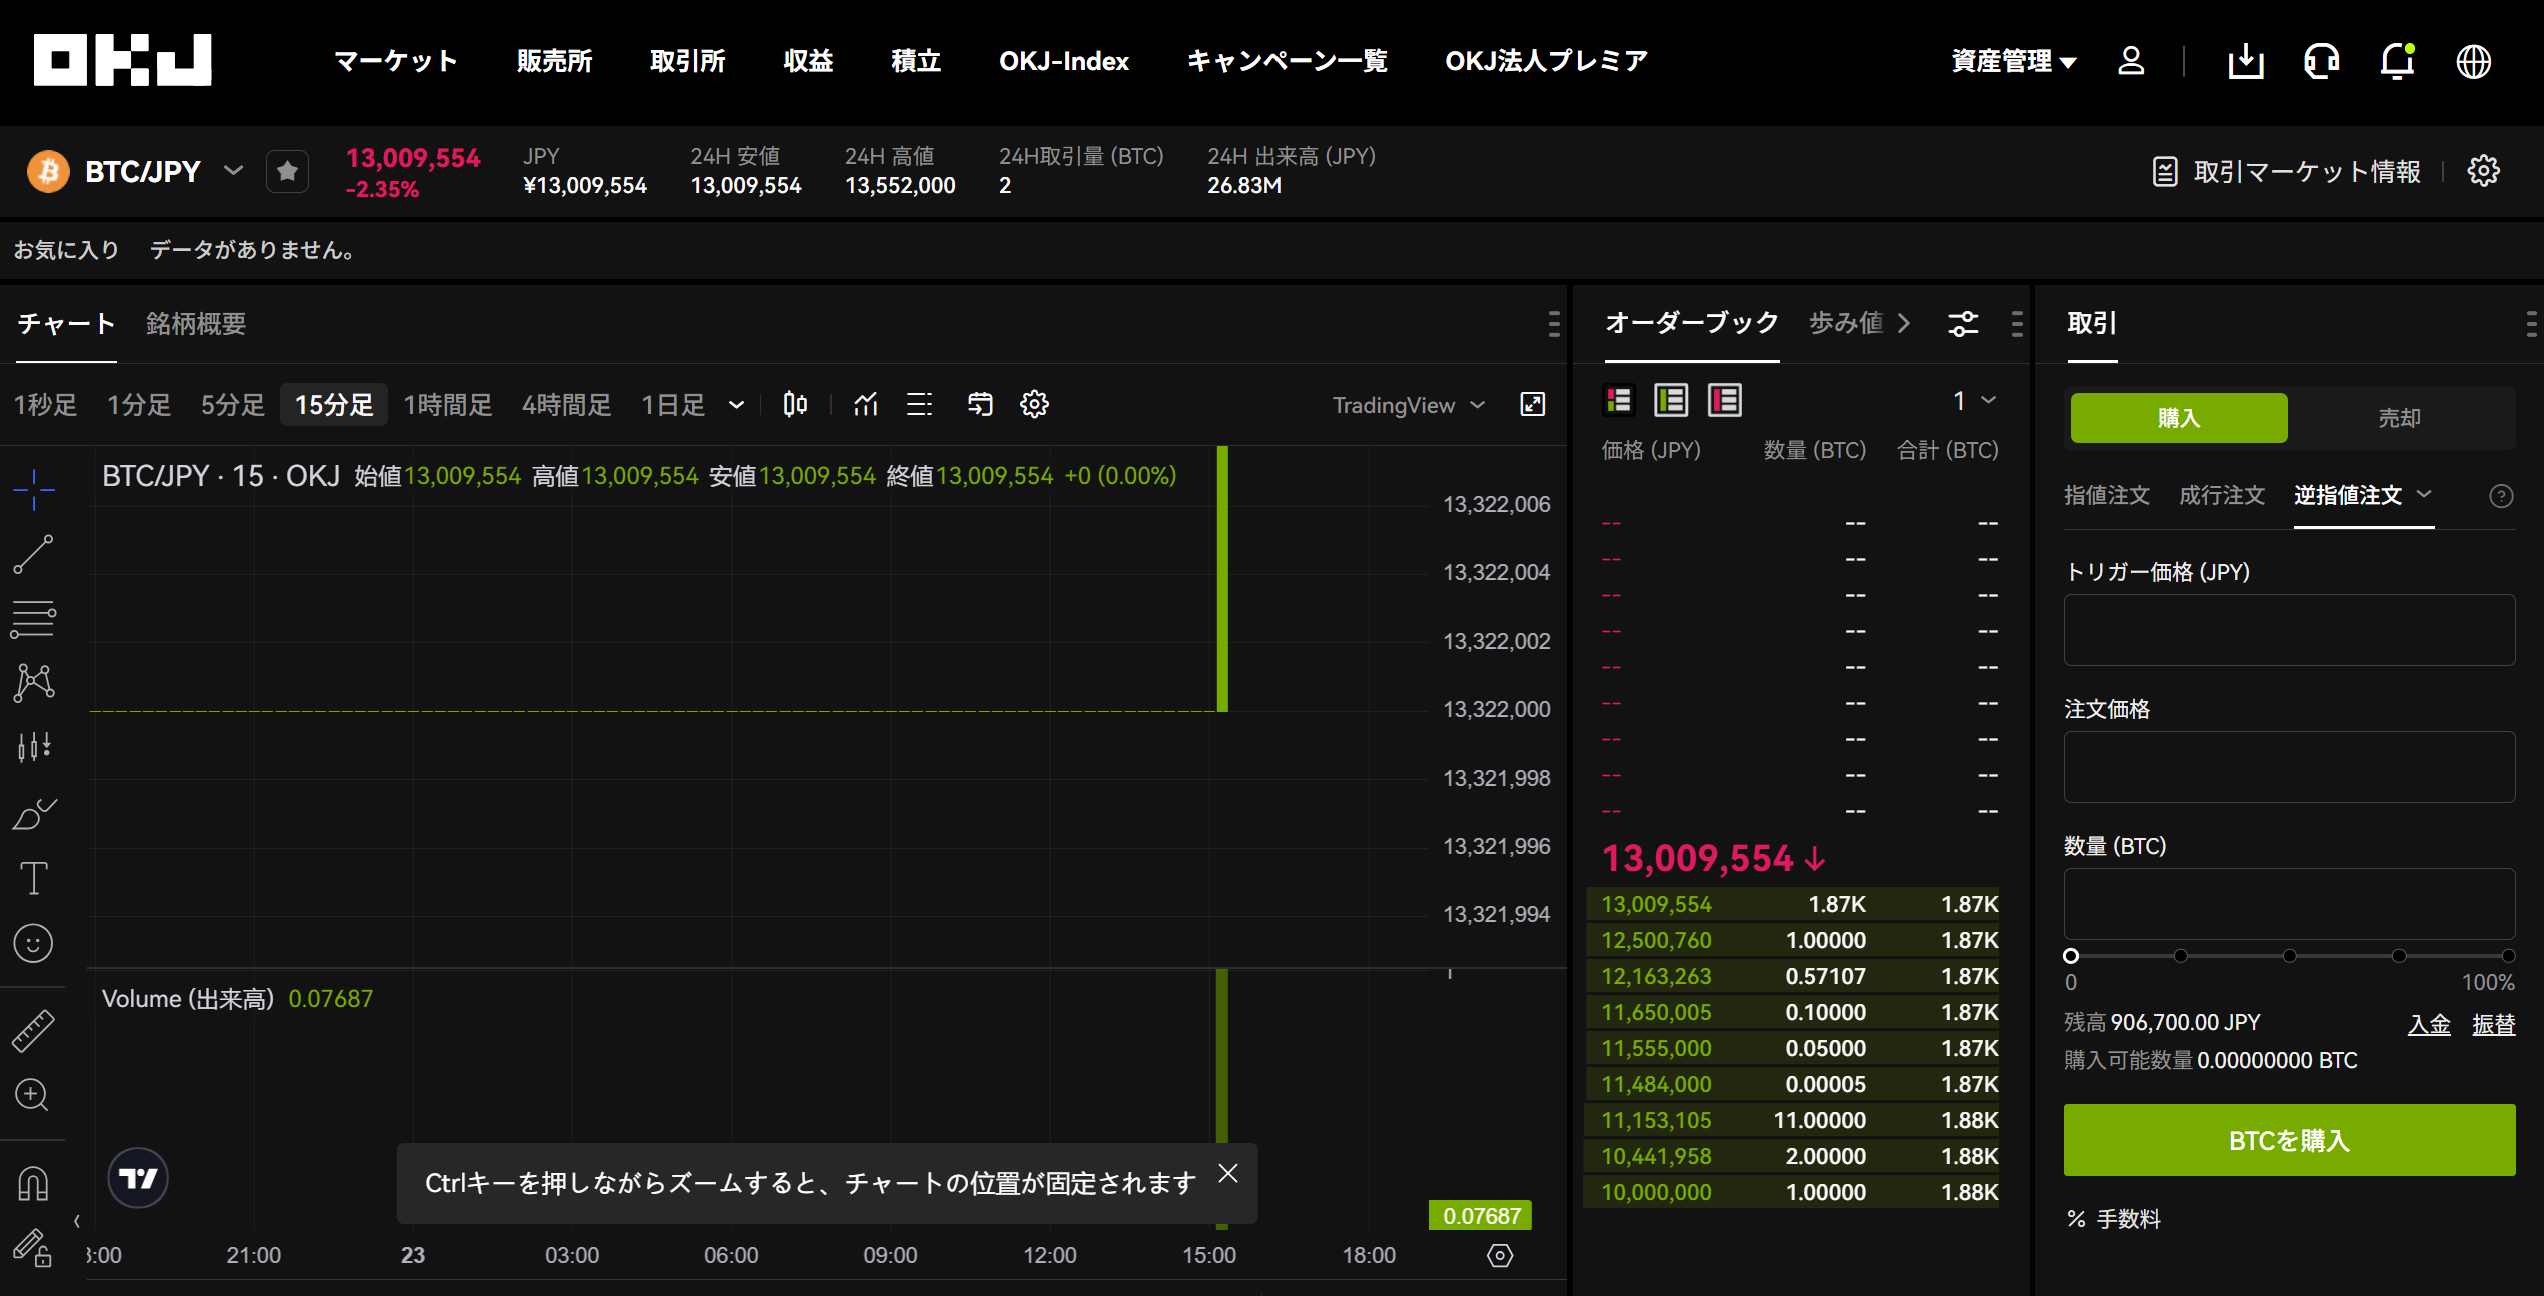Image resolution: width=2544 pixels, height=1296 pixels.
Task: Click the quantity percentage slider handle
Action: 2071,956
